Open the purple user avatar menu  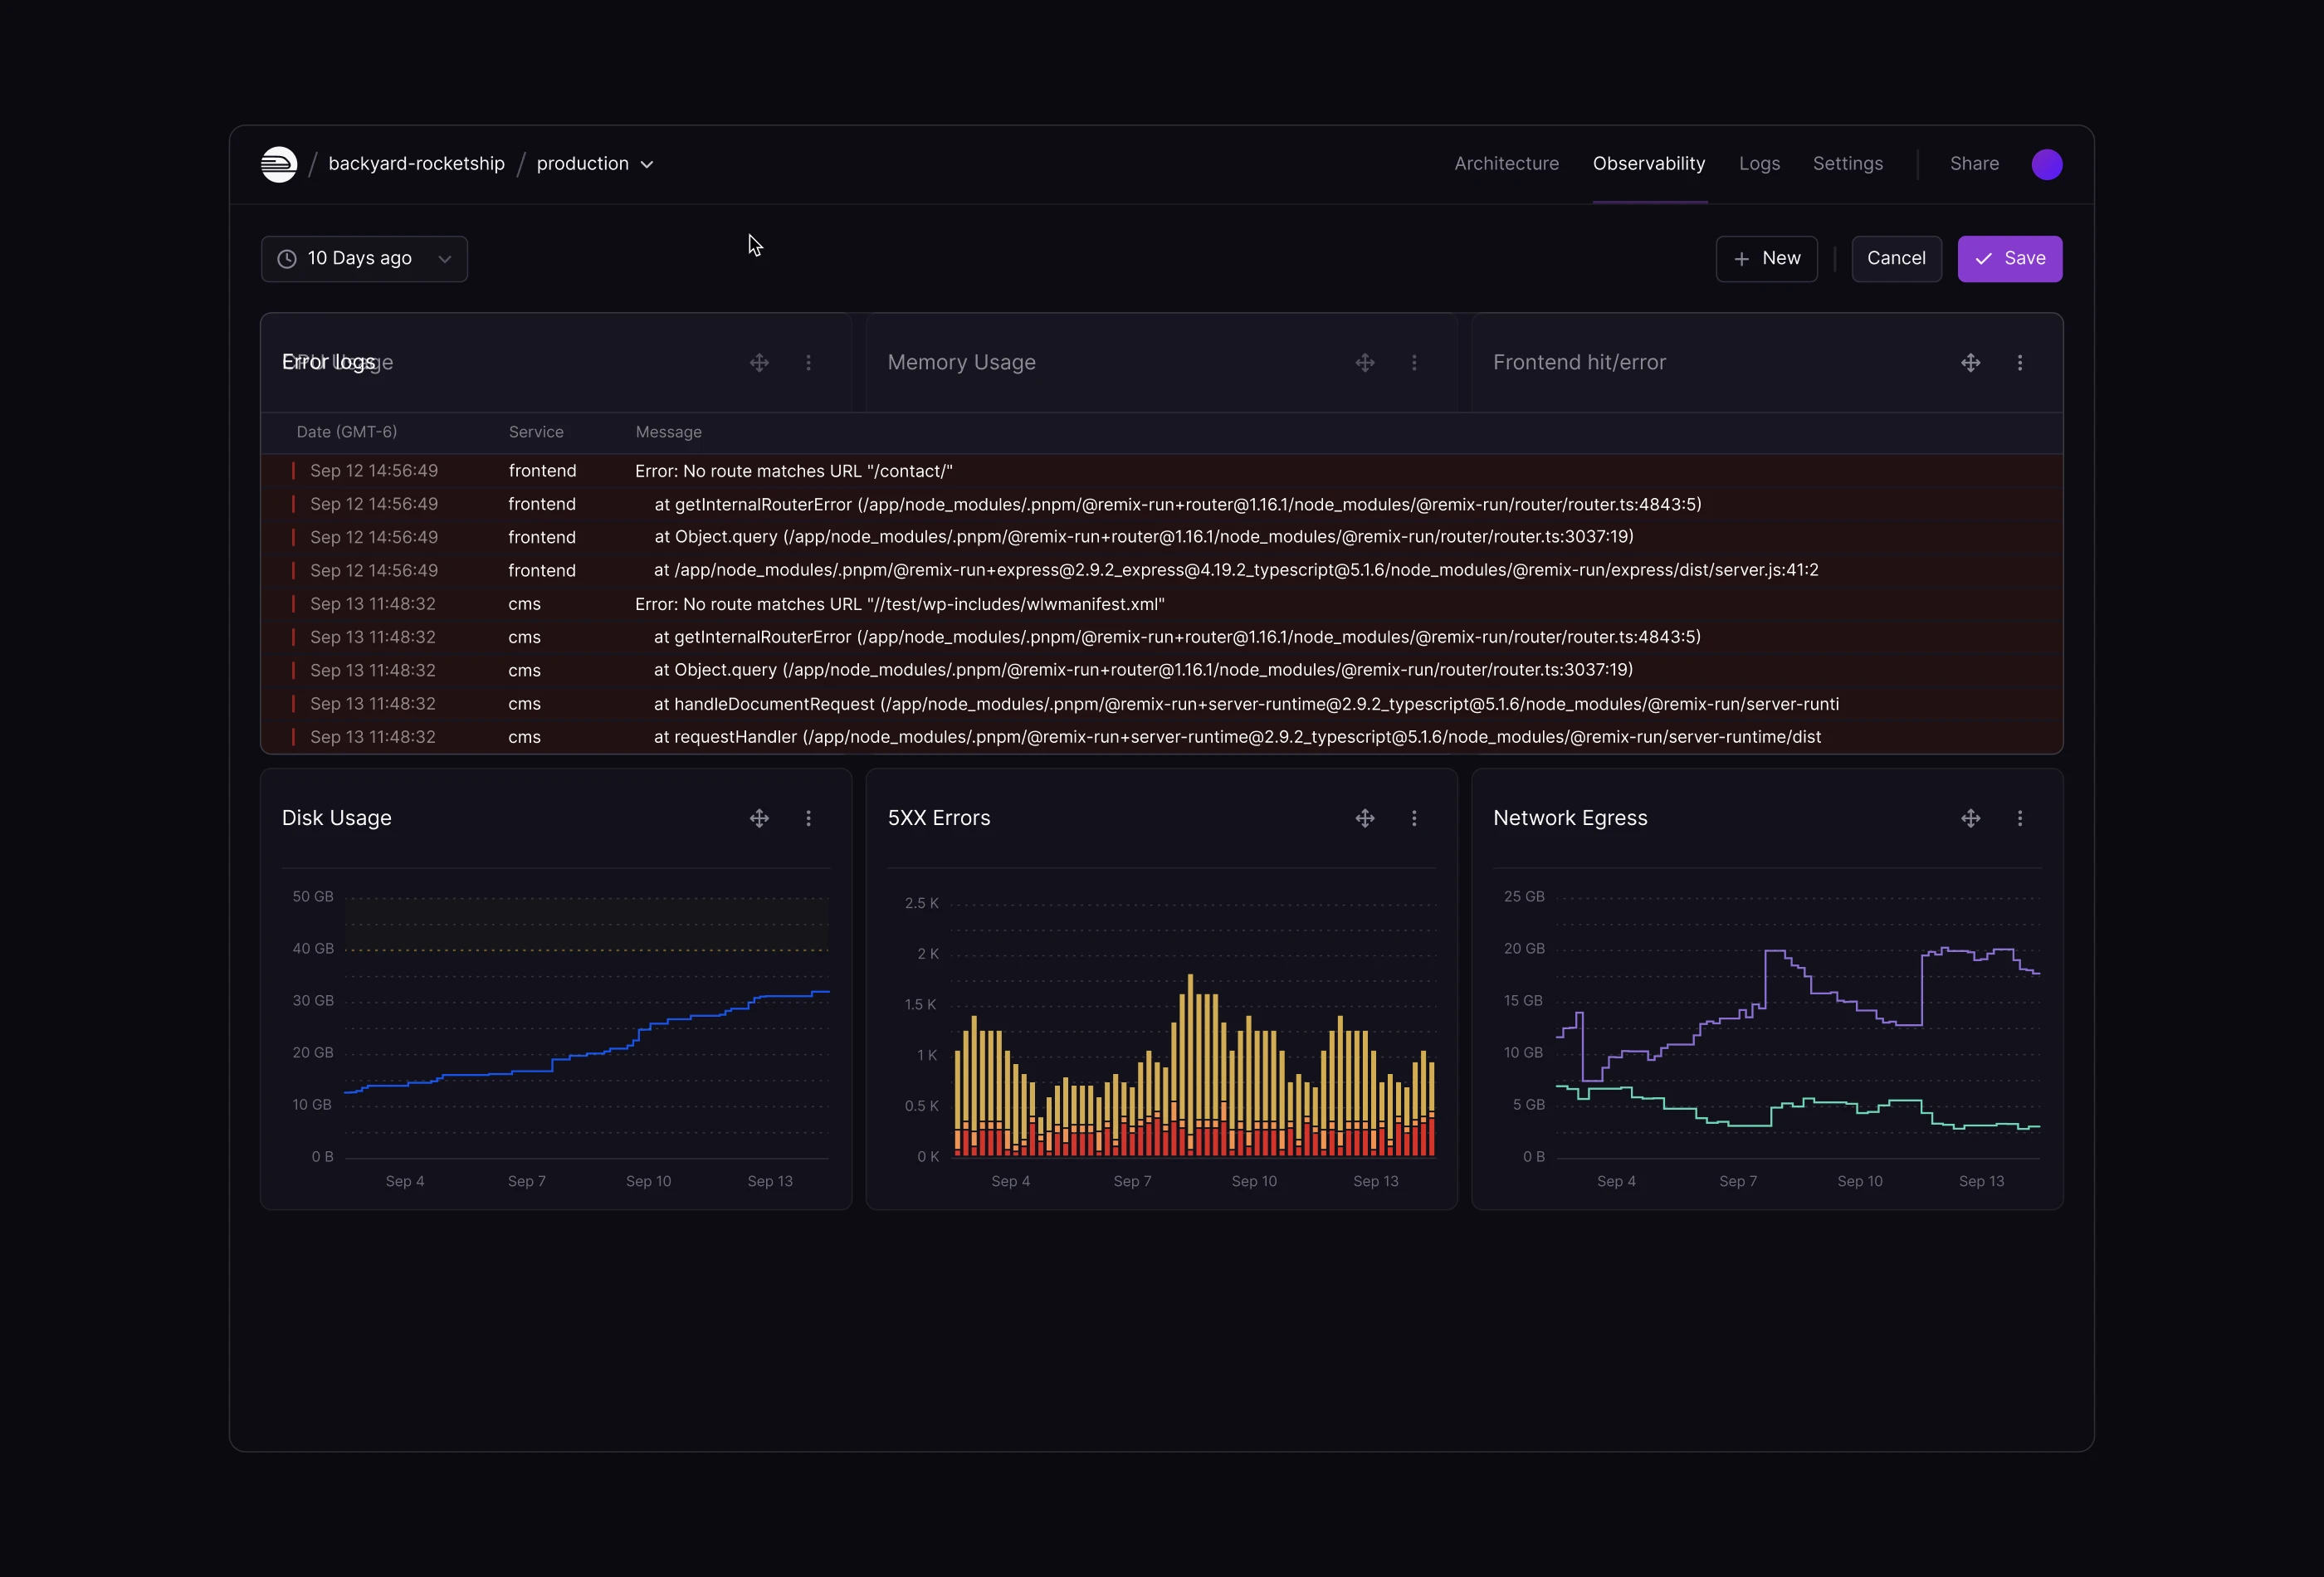(x=2046, y=164)
